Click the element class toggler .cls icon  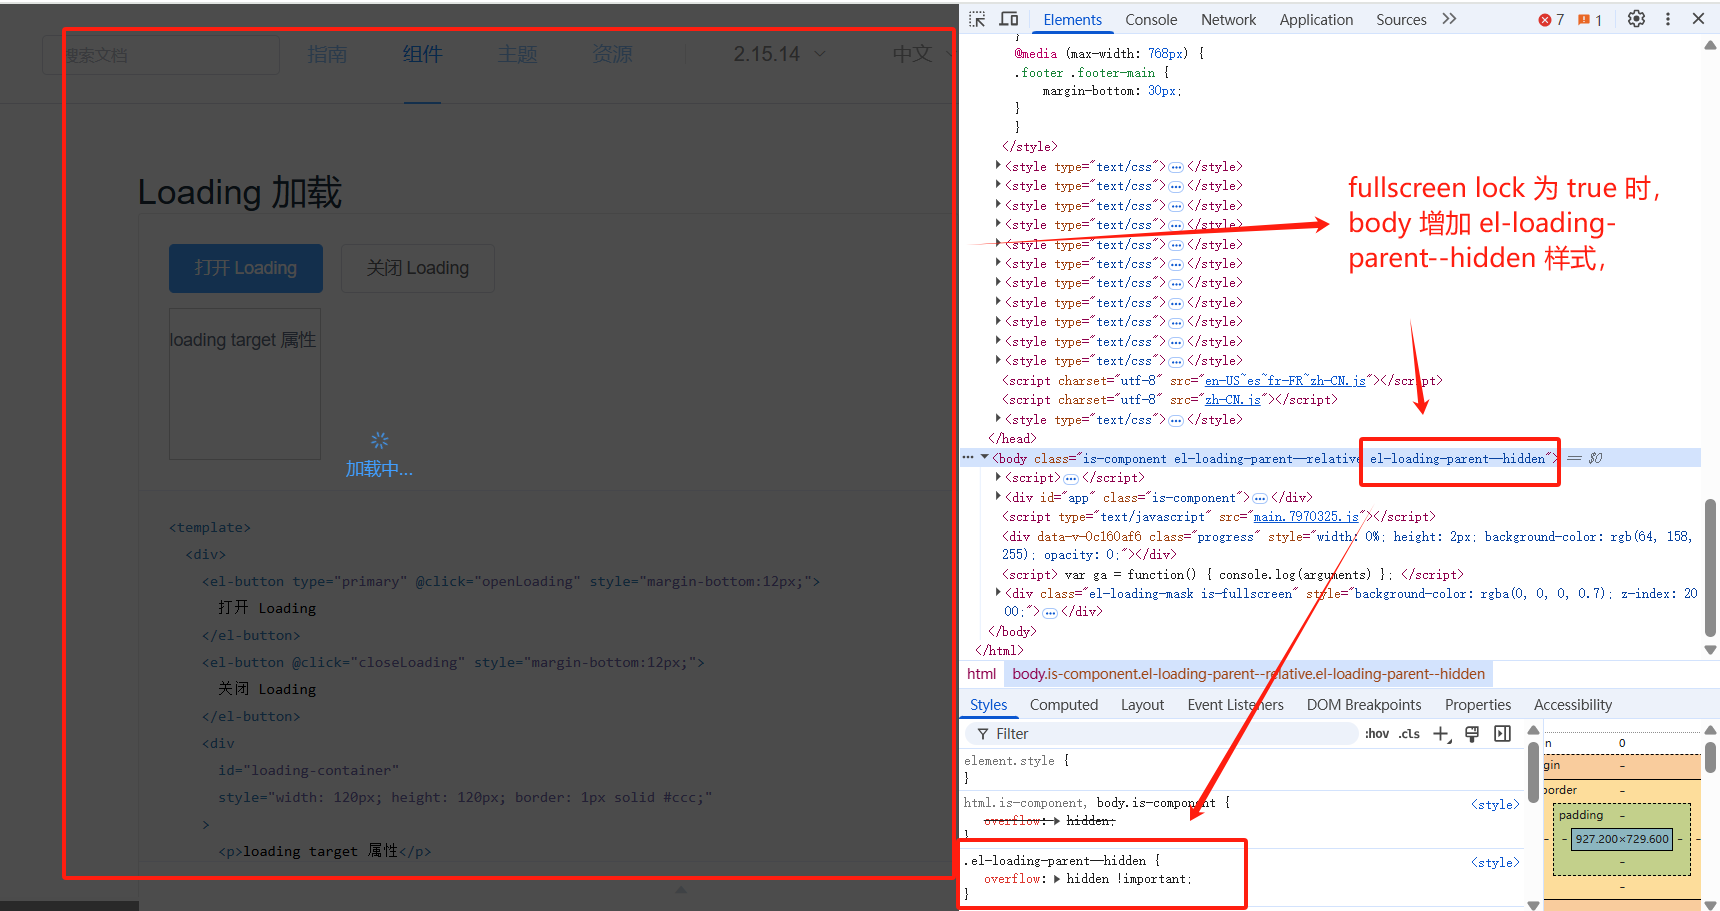1408,733
